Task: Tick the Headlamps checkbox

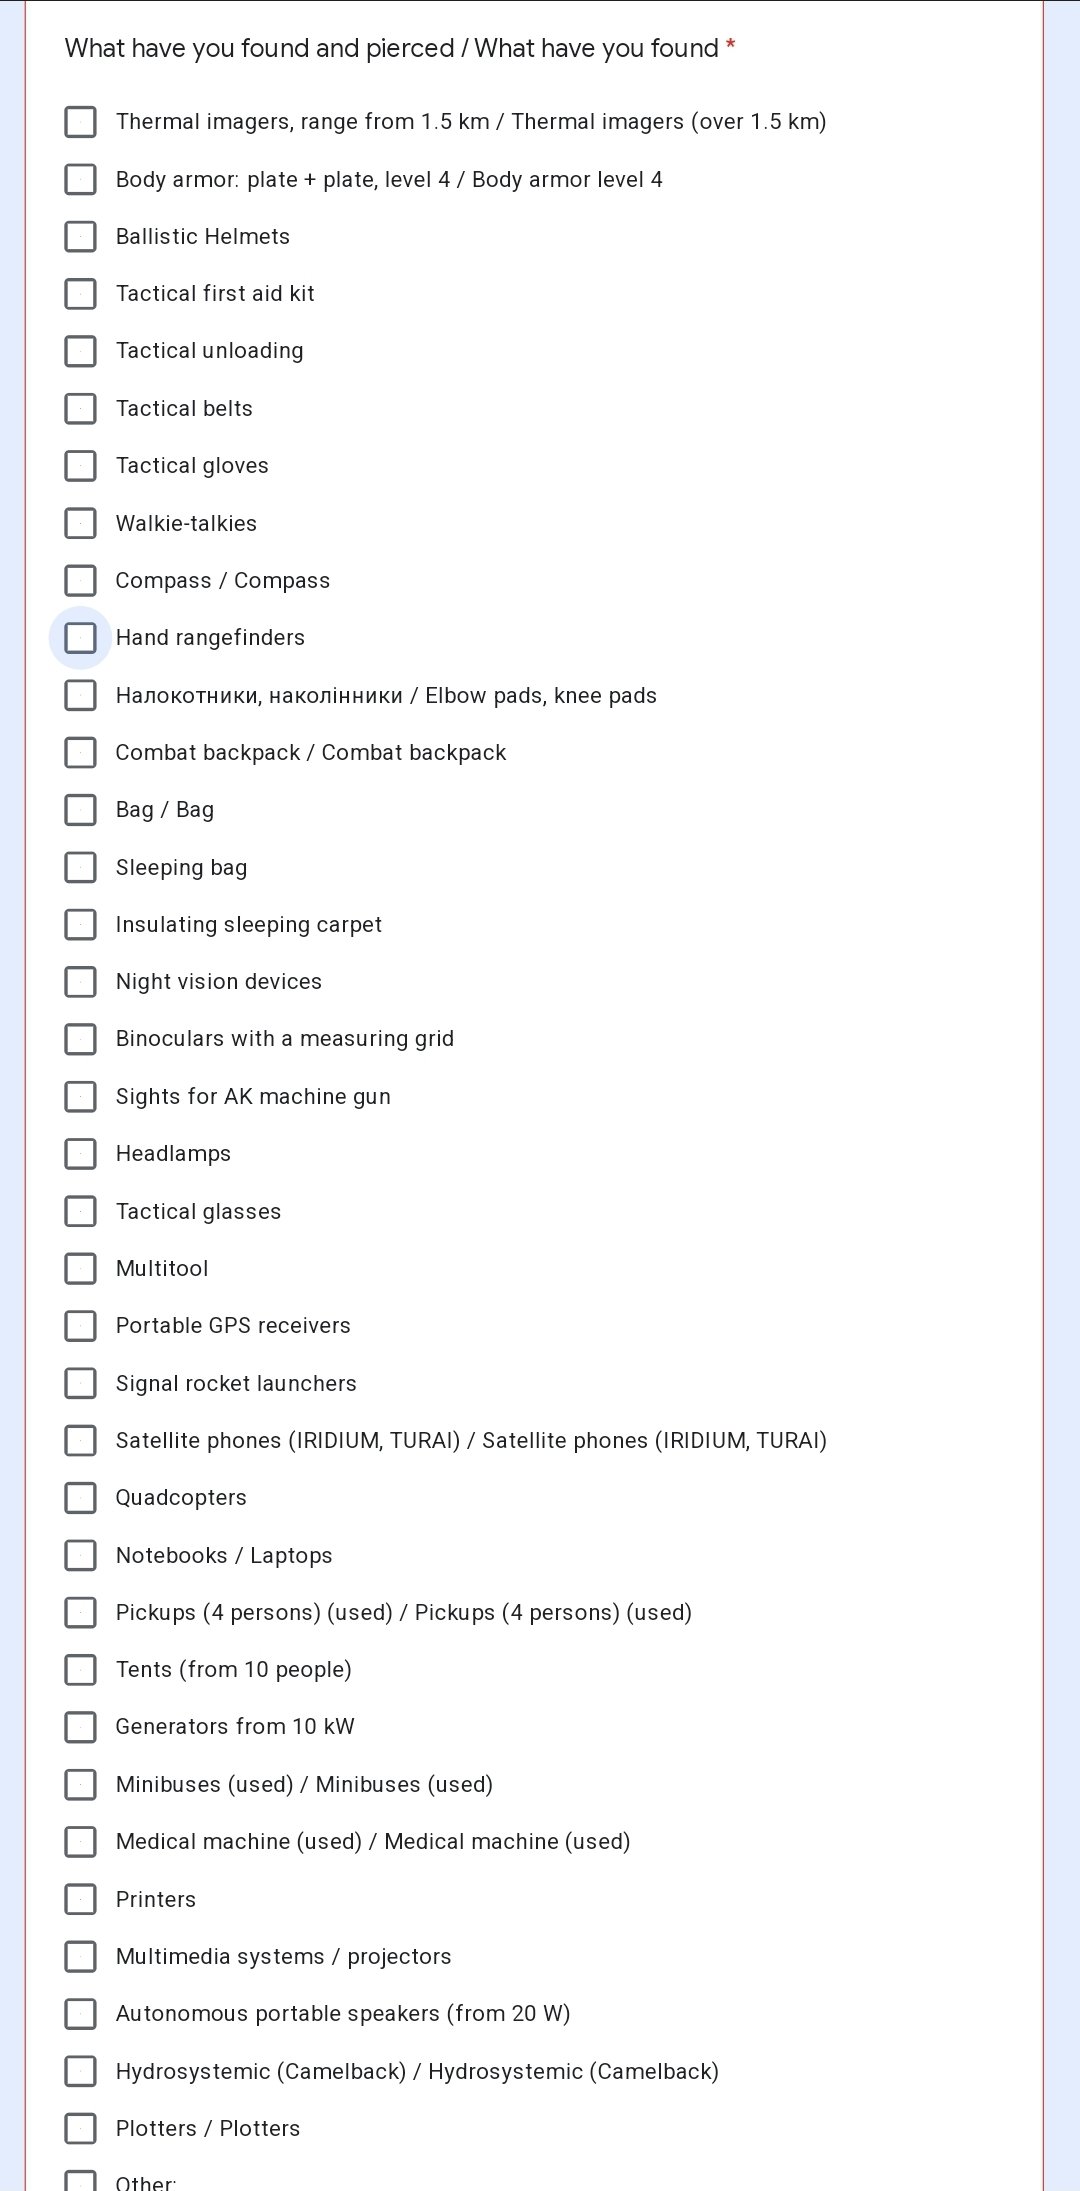Action: 80,1154
